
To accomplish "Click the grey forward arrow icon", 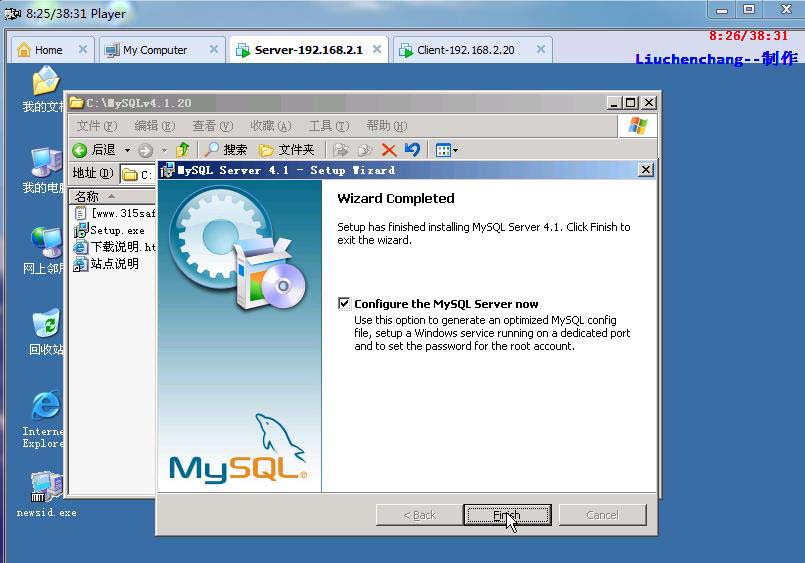I will [x=146, y=150].
